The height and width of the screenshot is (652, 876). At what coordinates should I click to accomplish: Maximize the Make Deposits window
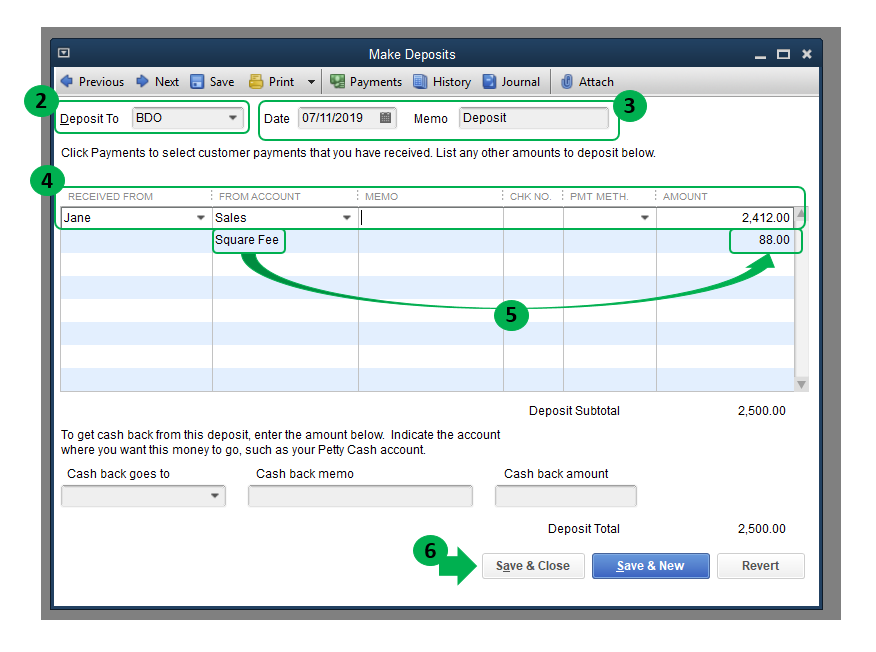click(783, 54)
